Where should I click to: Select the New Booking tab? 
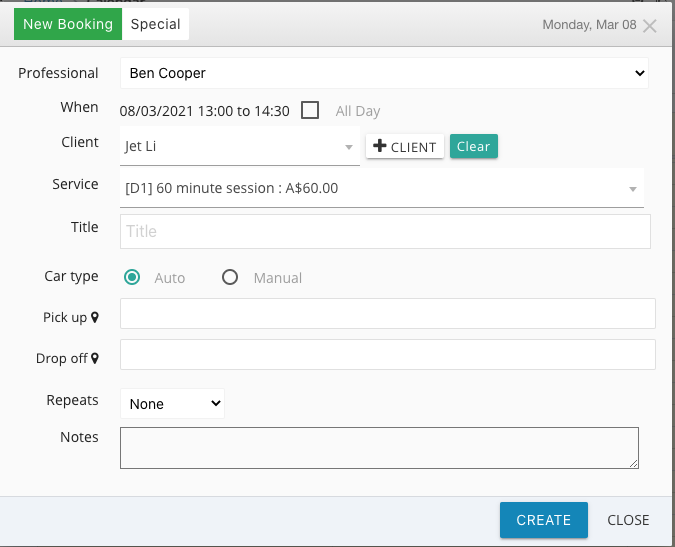click(x=68, y=24)
